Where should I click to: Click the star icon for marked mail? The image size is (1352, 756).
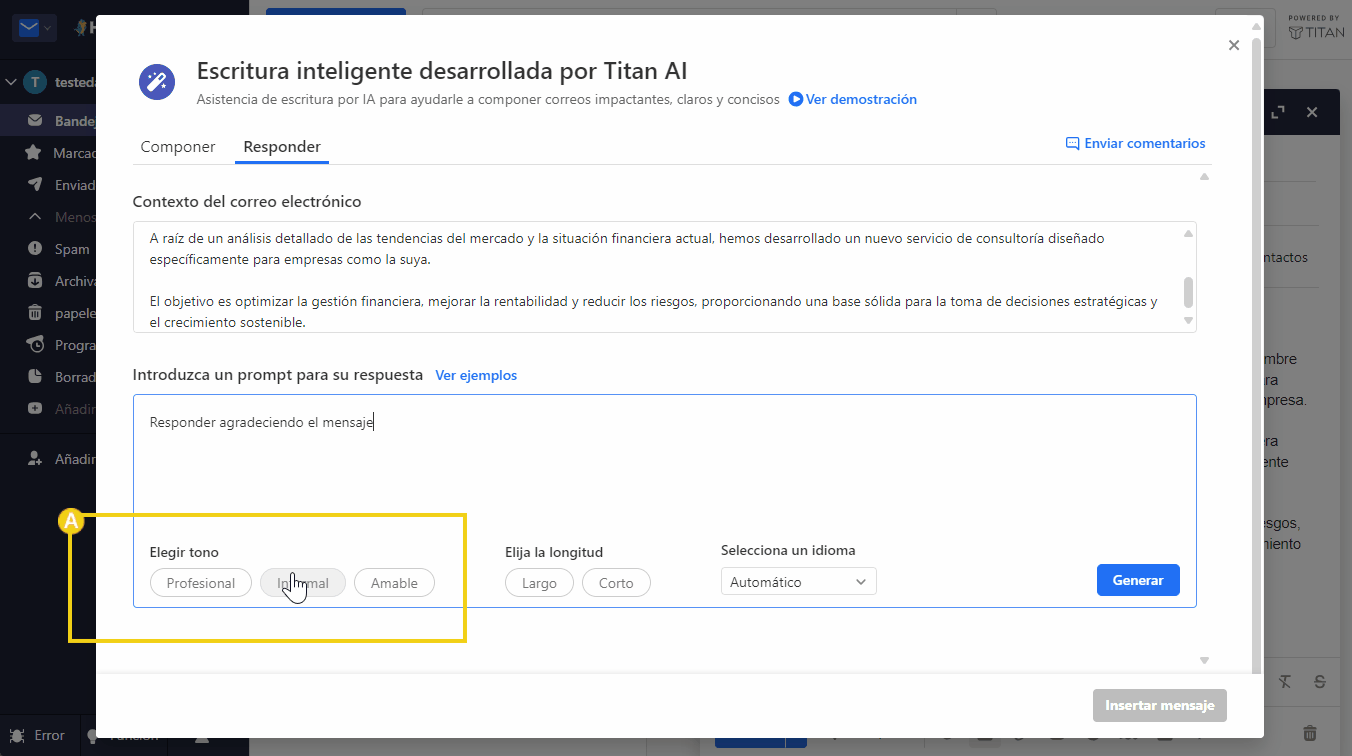35,153
